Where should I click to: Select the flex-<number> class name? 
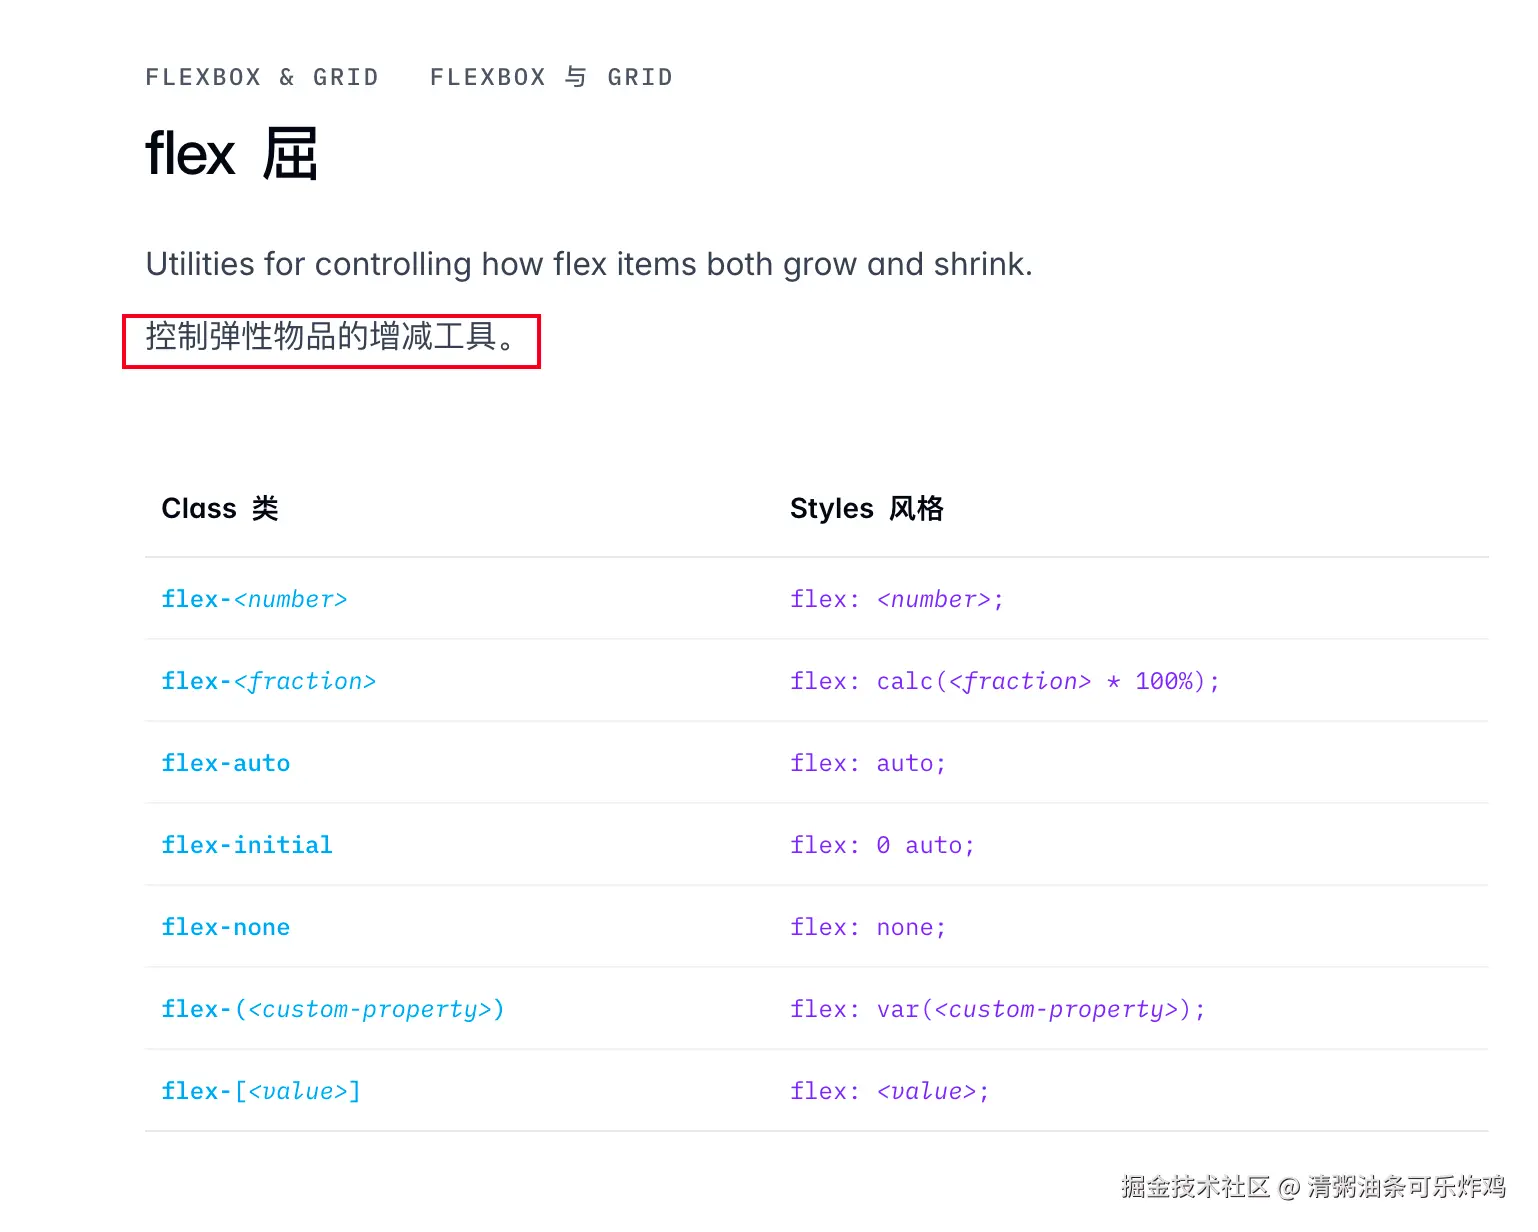pyautogui.click(x=254, y=599)
